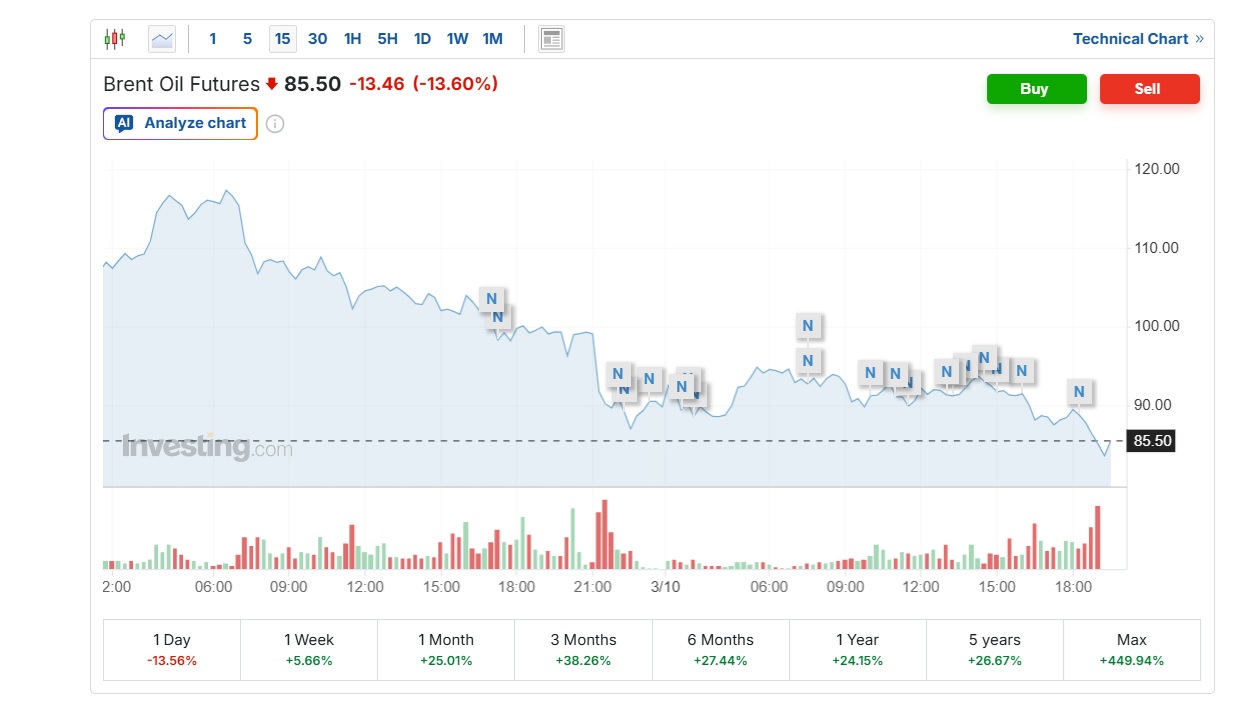Open the topmost news marker near 100.00
Image resolution: width=1250 pixels, height=723 pixels.
point(808,326)
